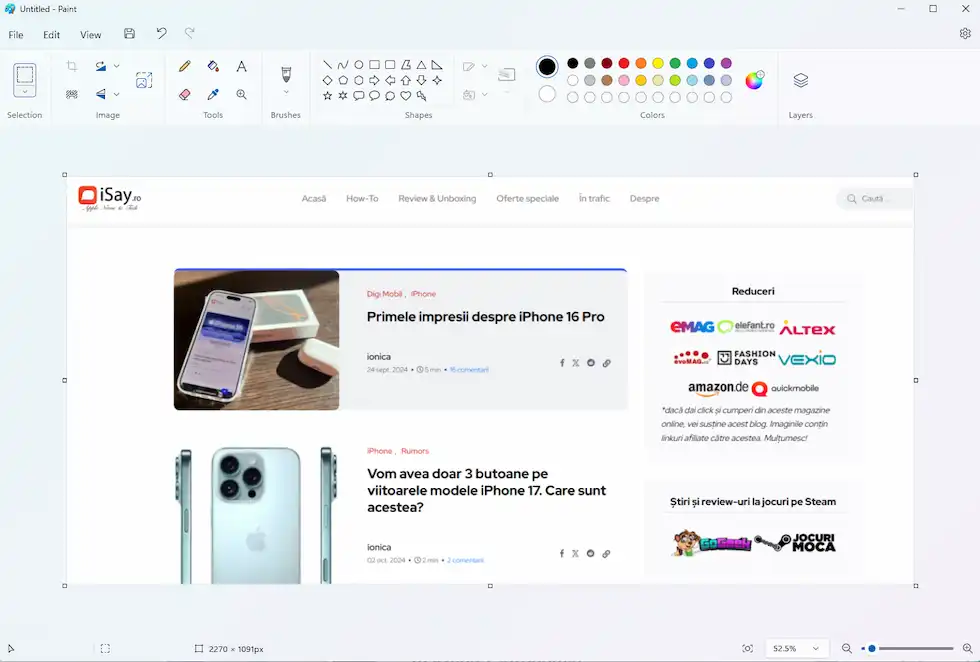Click the zoom in button
Screen dimensions: 980x662
pyautogui.click(x=968, y=648)
